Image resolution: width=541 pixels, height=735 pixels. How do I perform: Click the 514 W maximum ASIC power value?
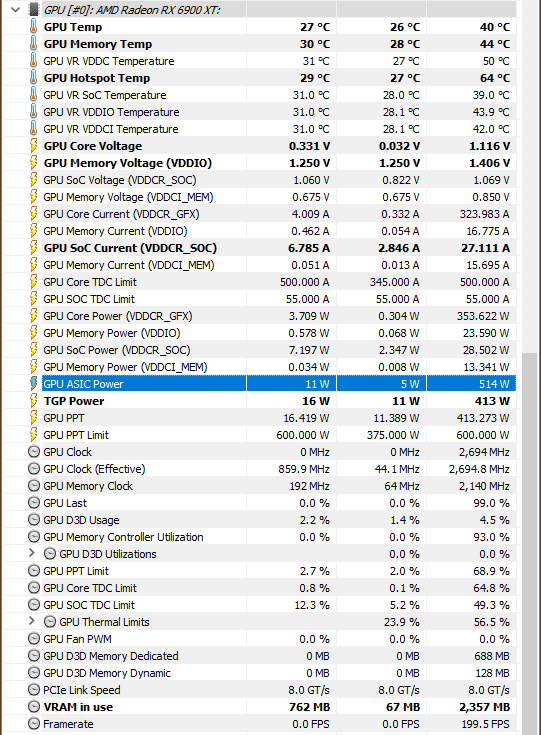point(494,384)
